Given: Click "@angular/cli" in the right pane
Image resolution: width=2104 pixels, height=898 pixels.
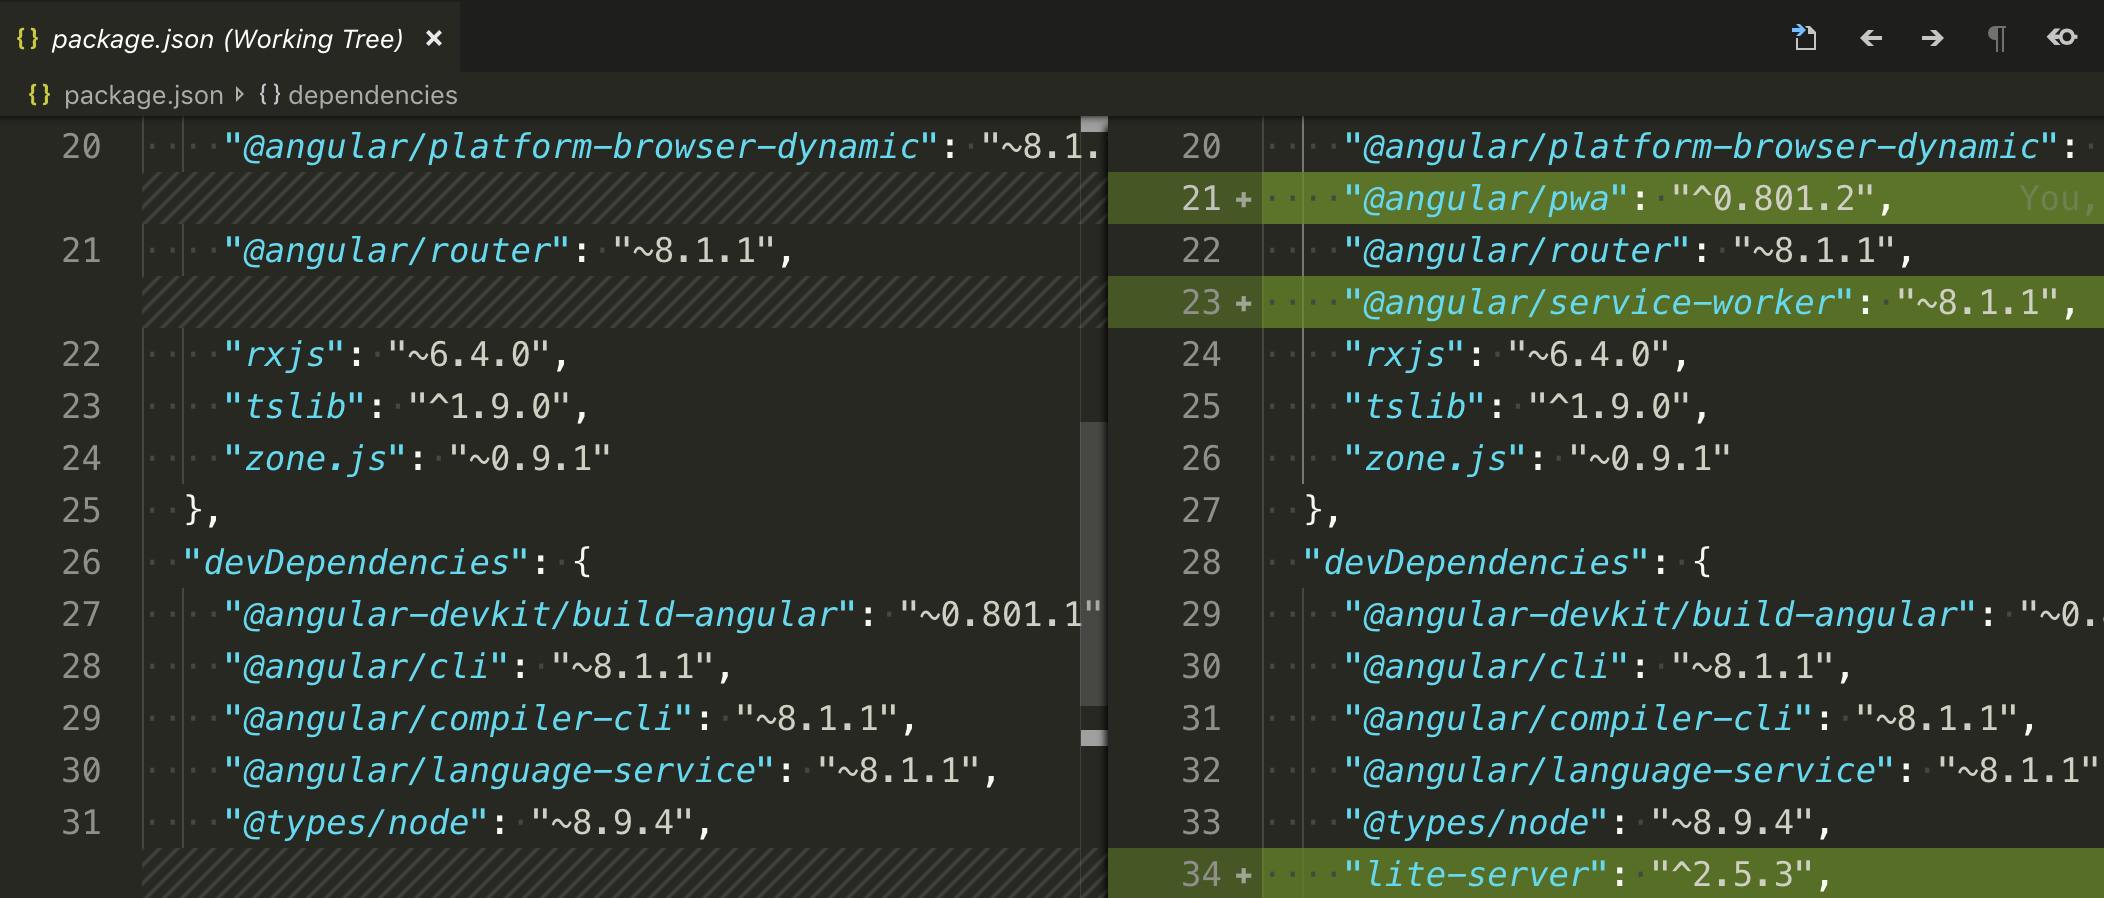Looking at the screenshot, I should click(1486, 666).
